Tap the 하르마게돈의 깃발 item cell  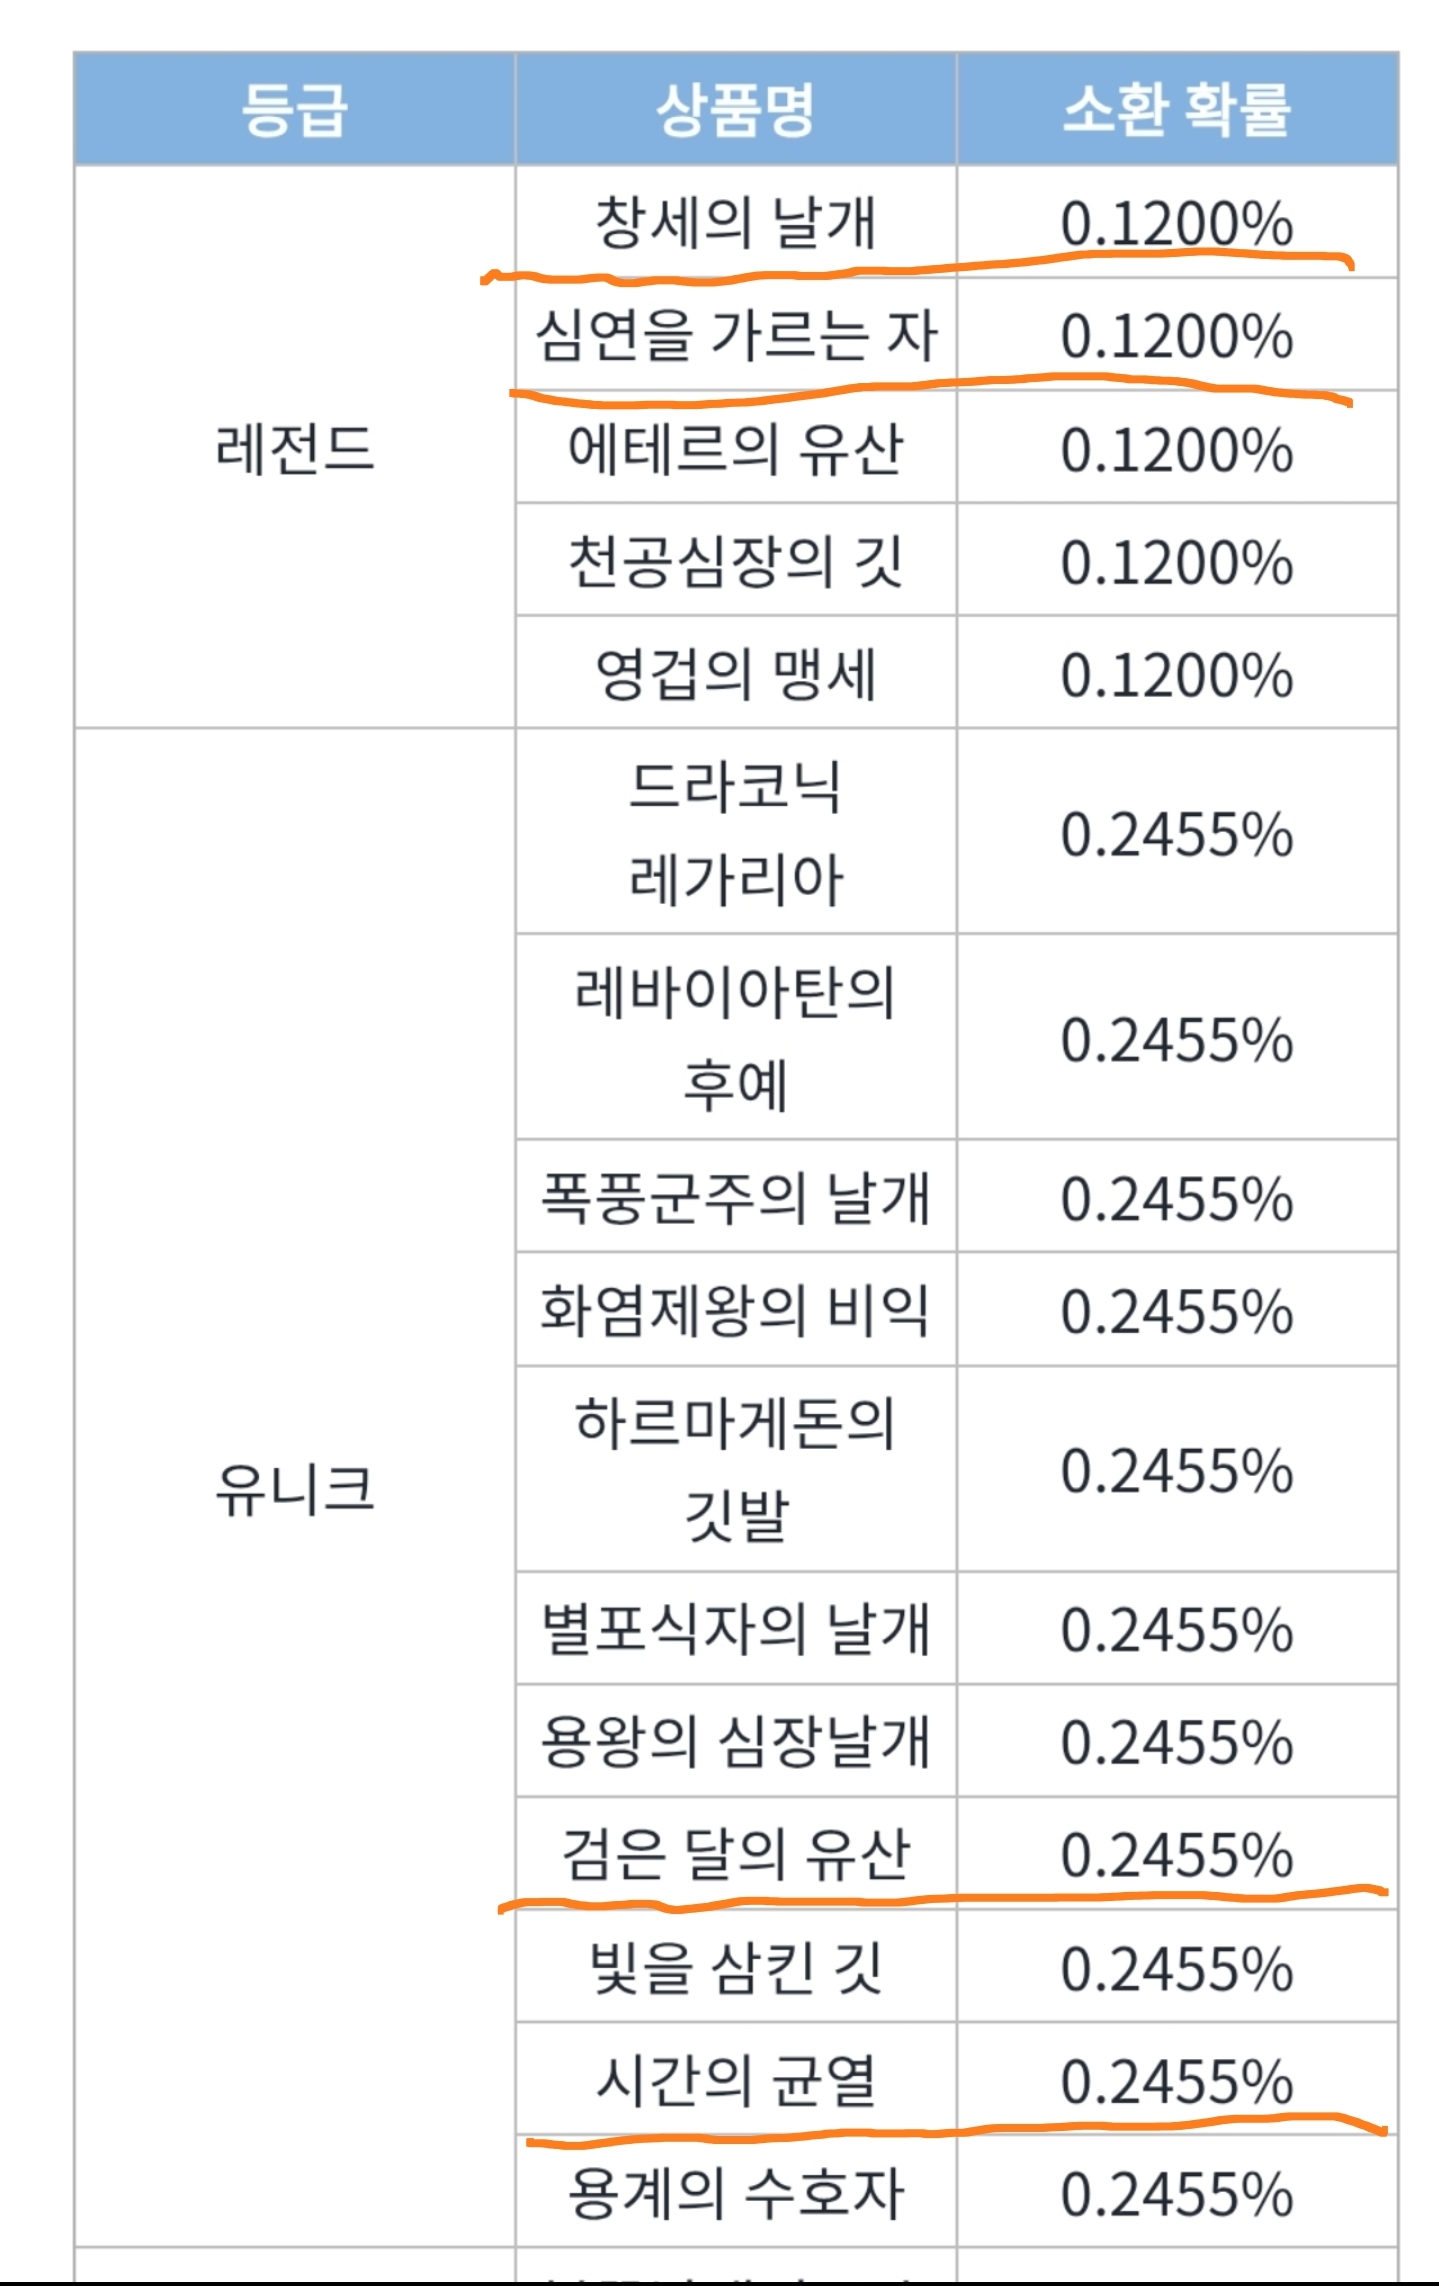pos(735,1469)
